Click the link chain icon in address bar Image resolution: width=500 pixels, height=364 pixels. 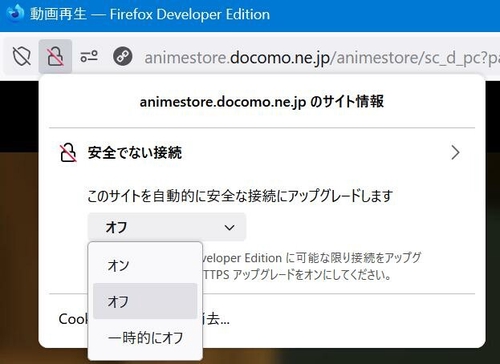point(122,56)
